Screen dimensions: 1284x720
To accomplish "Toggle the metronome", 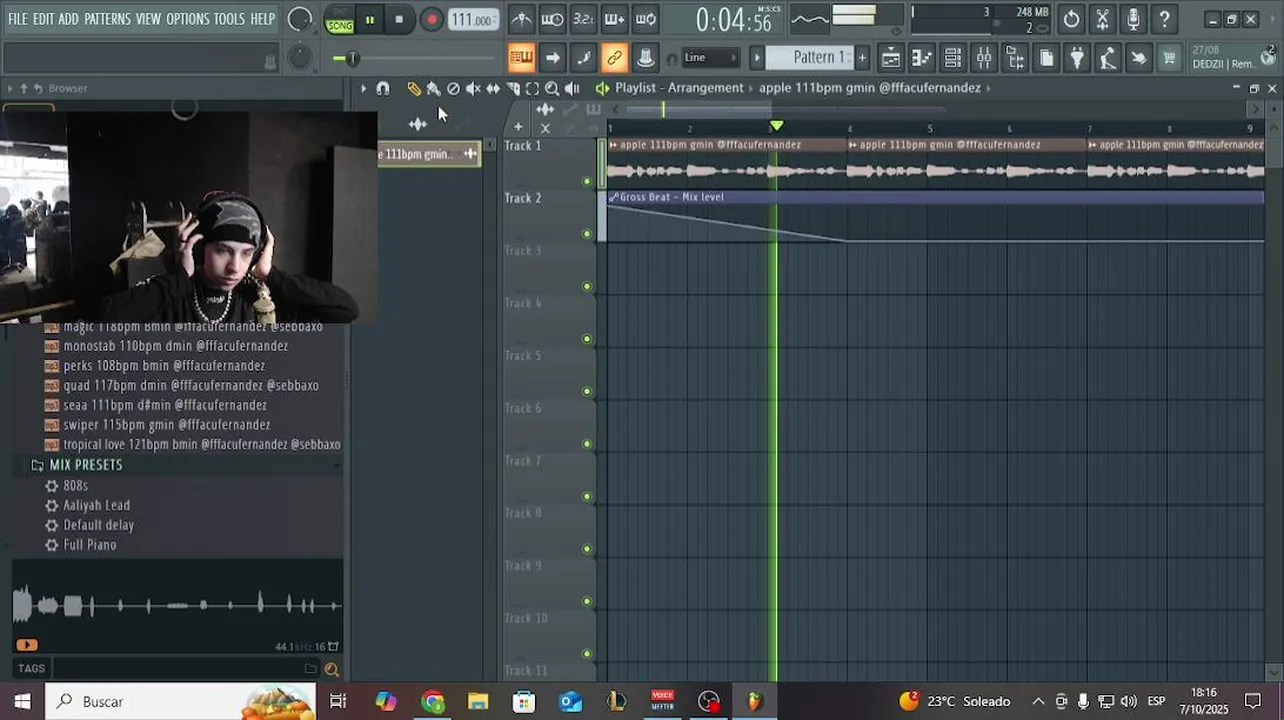I will [x=521, y=19].
